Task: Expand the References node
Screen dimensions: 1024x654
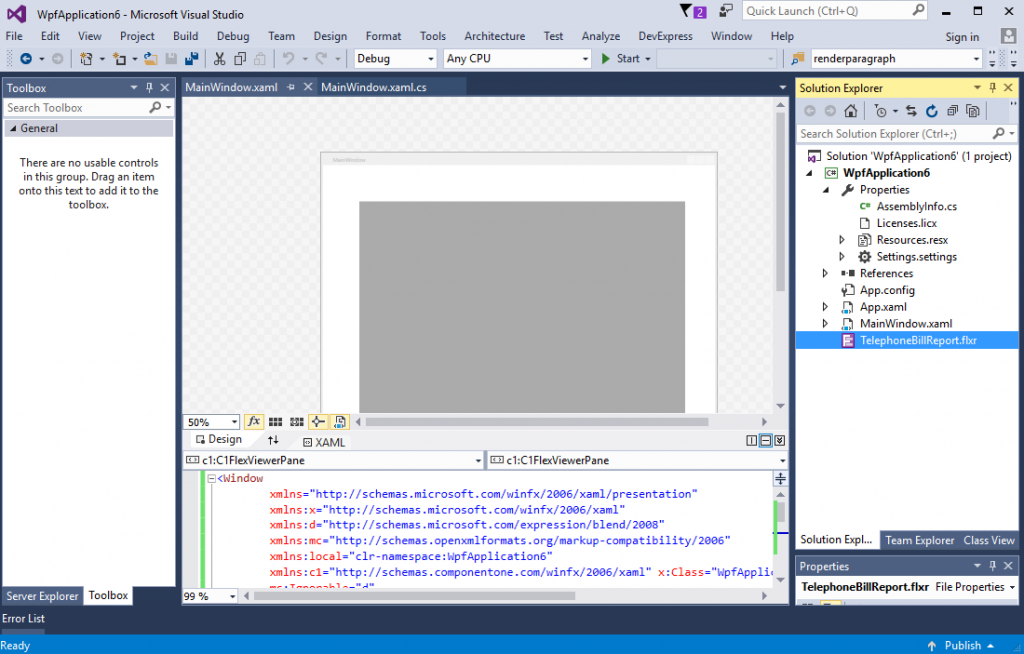Action: (x=825, y=273)
